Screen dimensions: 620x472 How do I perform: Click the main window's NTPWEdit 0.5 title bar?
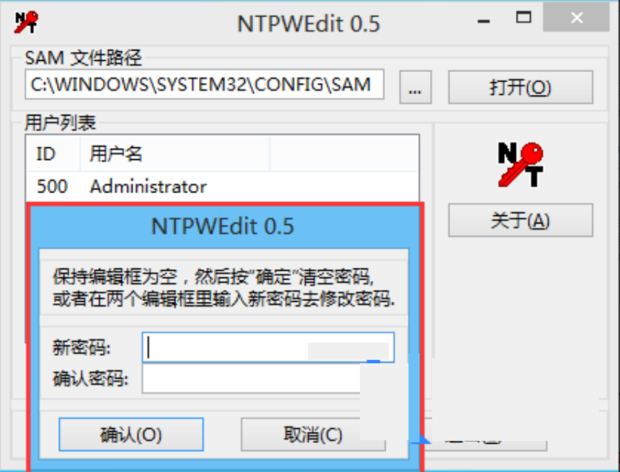coord(309,24)
